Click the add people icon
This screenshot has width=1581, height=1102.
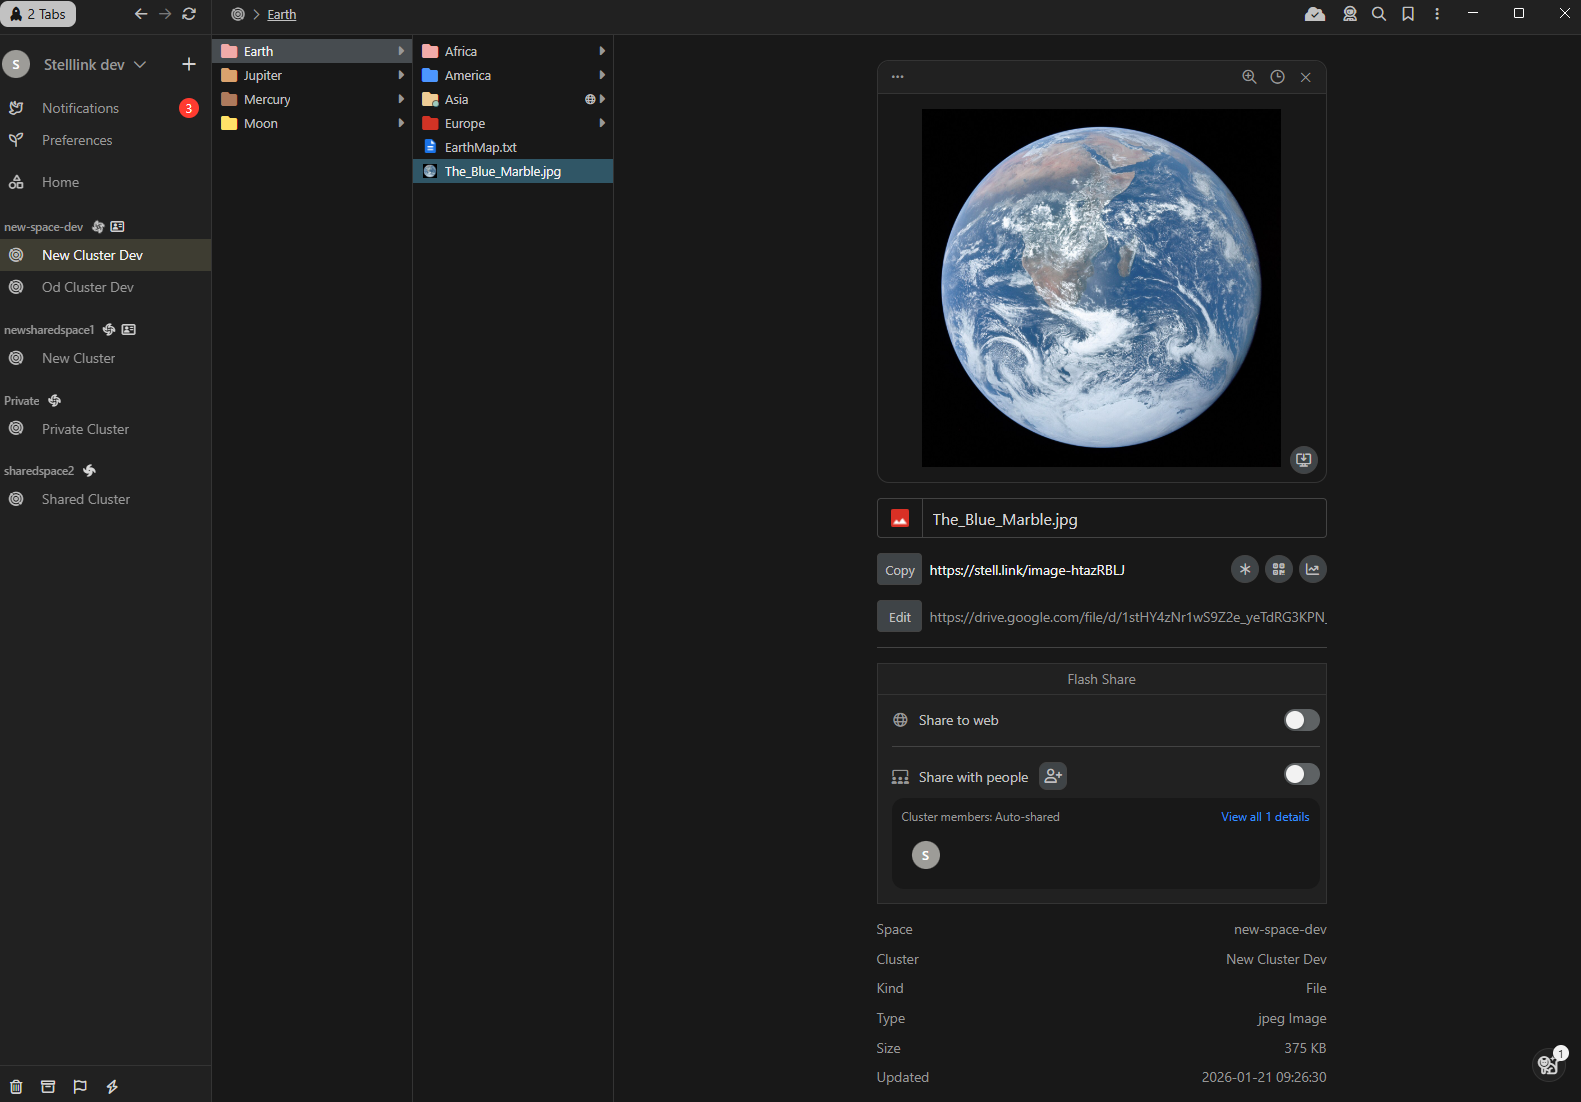click(1052, 776)
